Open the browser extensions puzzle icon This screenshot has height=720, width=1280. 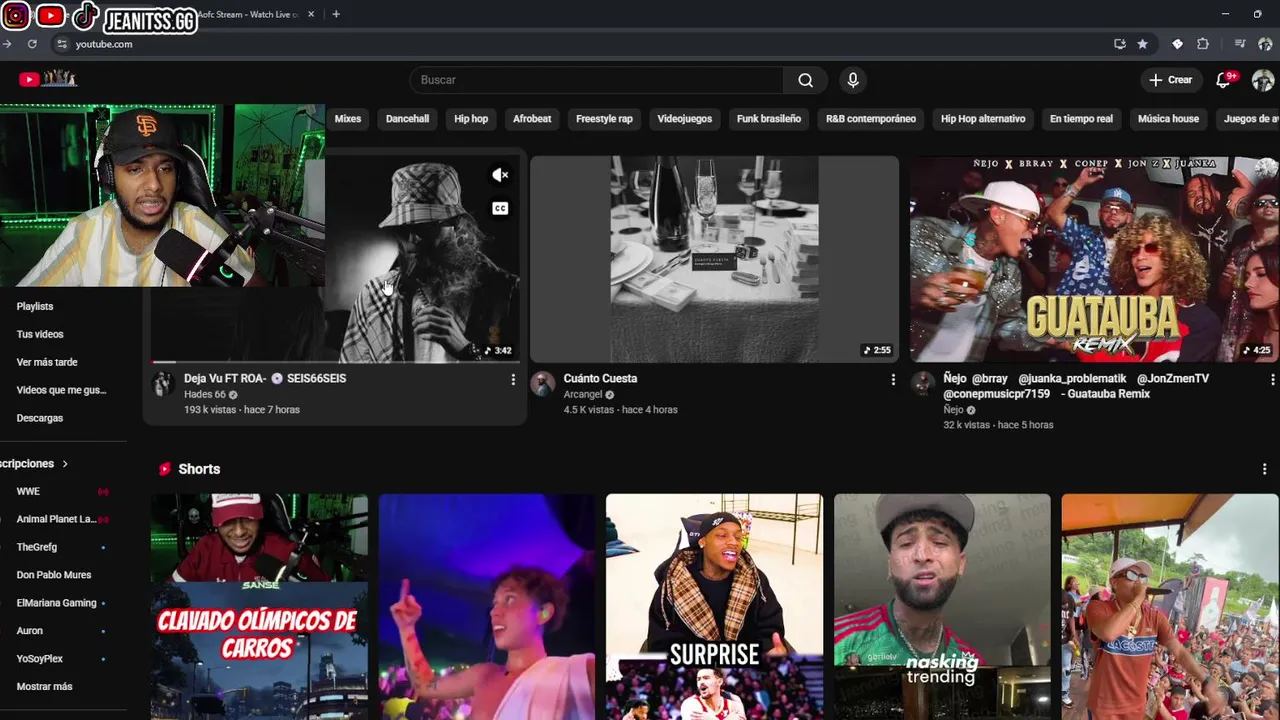point(1203,44)
